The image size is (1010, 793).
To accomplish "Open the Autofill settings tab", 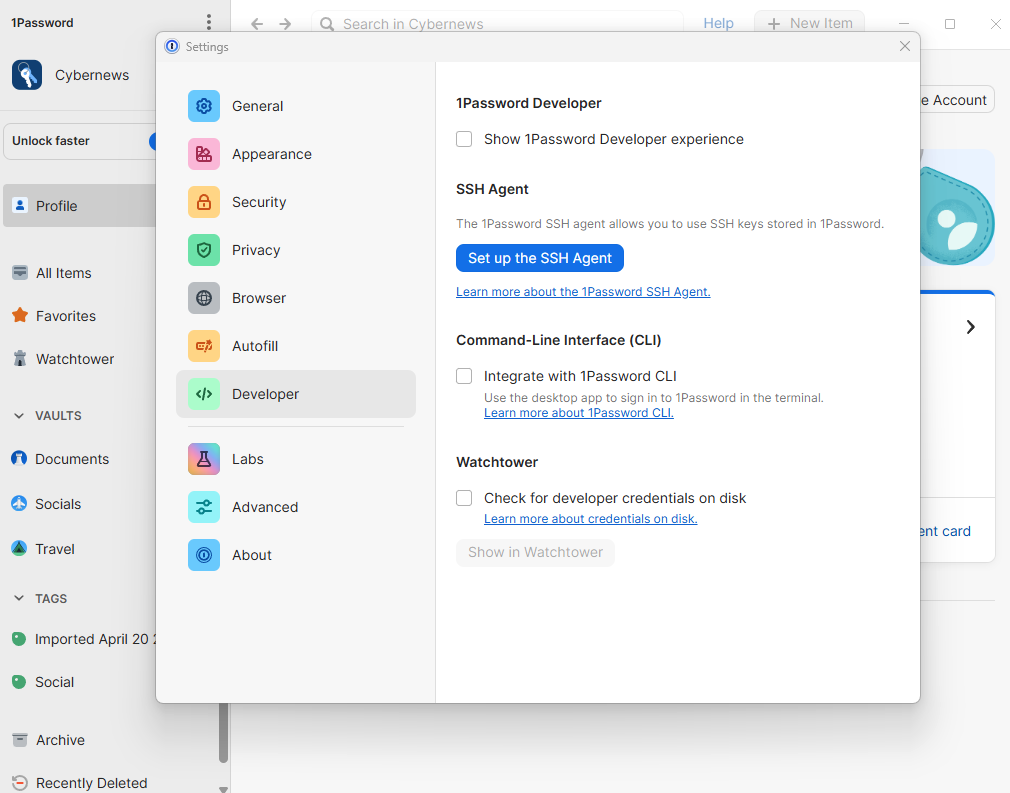I will coord(296,346).
